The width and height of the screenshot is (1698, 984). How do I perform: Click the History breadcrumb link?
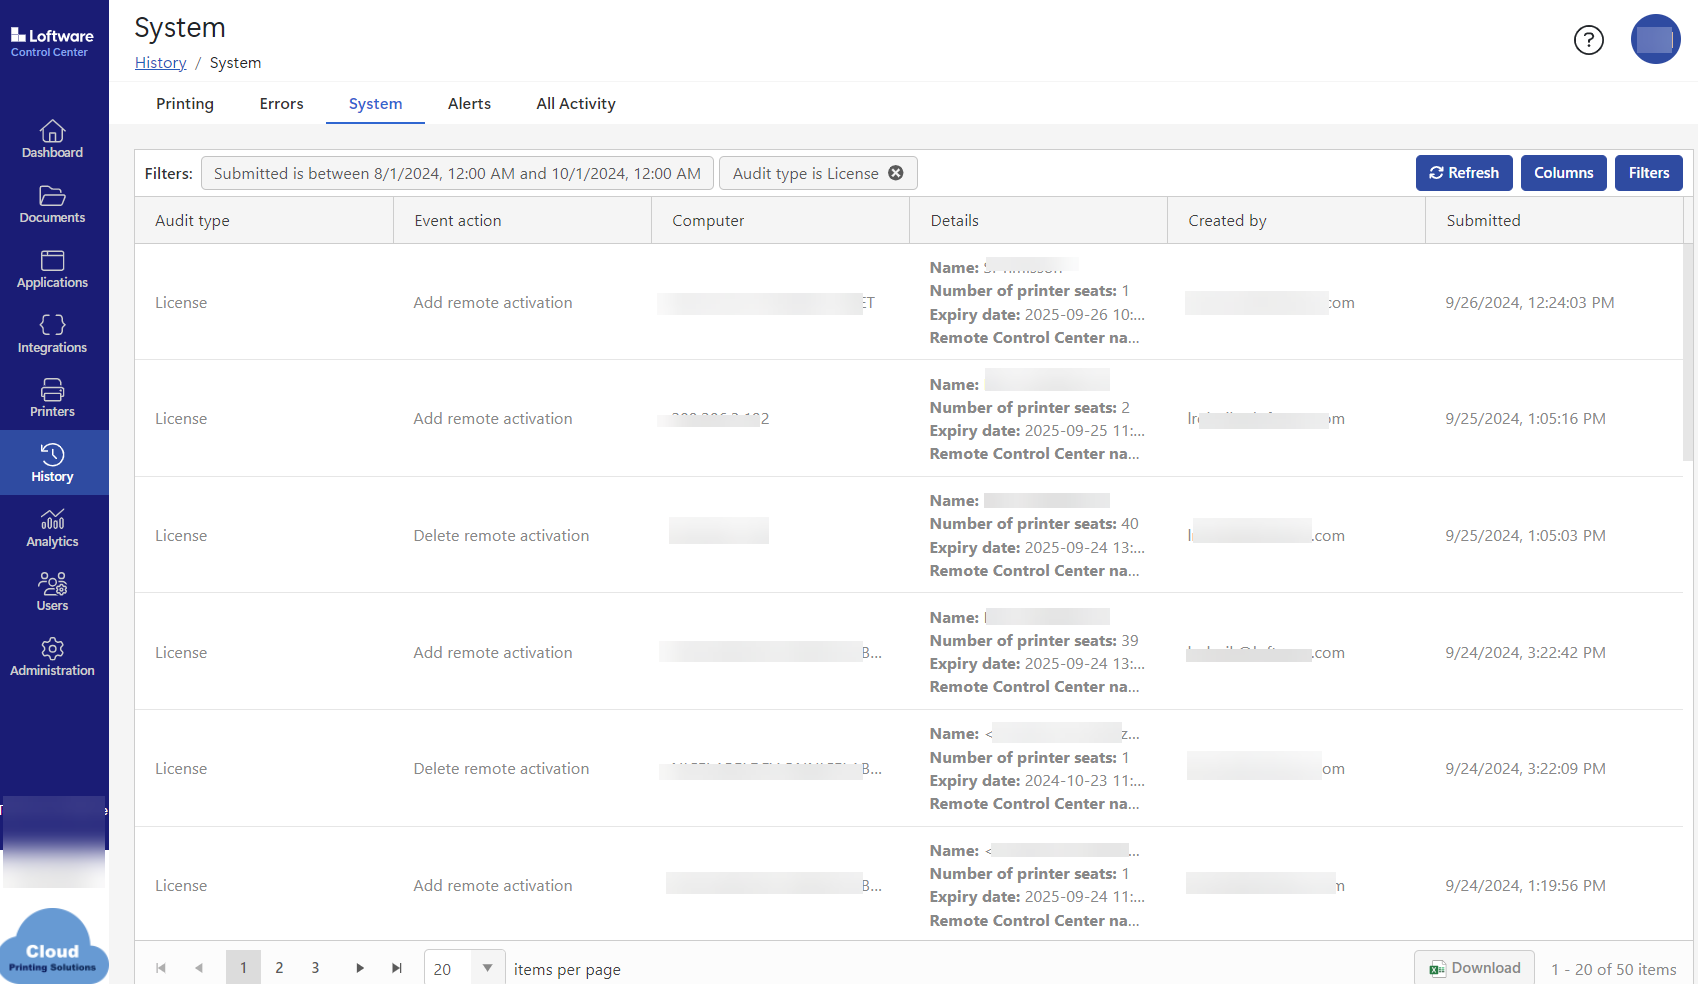(161, 63)
